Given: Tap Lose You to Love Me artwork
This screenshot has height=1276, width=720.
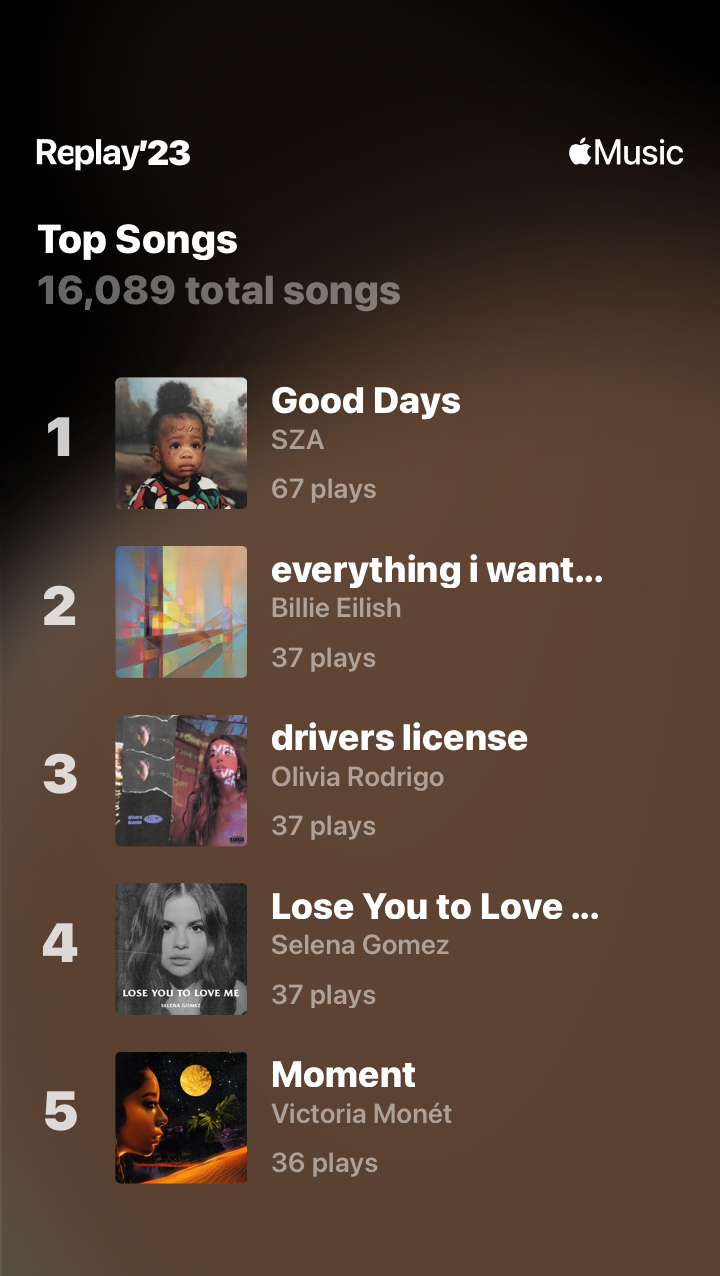Looking at the screenshot, I should click(181, 949).
